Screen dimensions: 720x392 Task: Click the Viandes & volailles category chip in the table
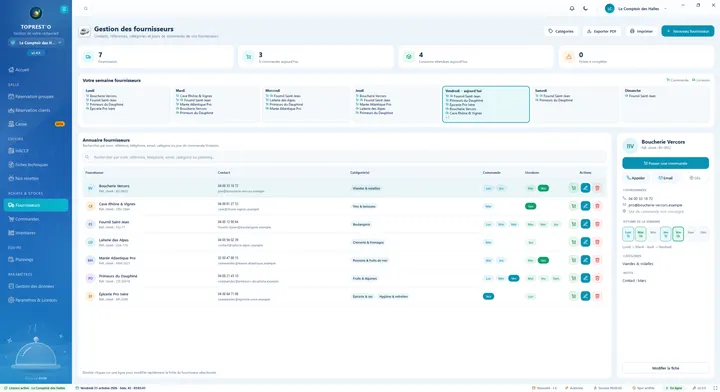(366, 188)
